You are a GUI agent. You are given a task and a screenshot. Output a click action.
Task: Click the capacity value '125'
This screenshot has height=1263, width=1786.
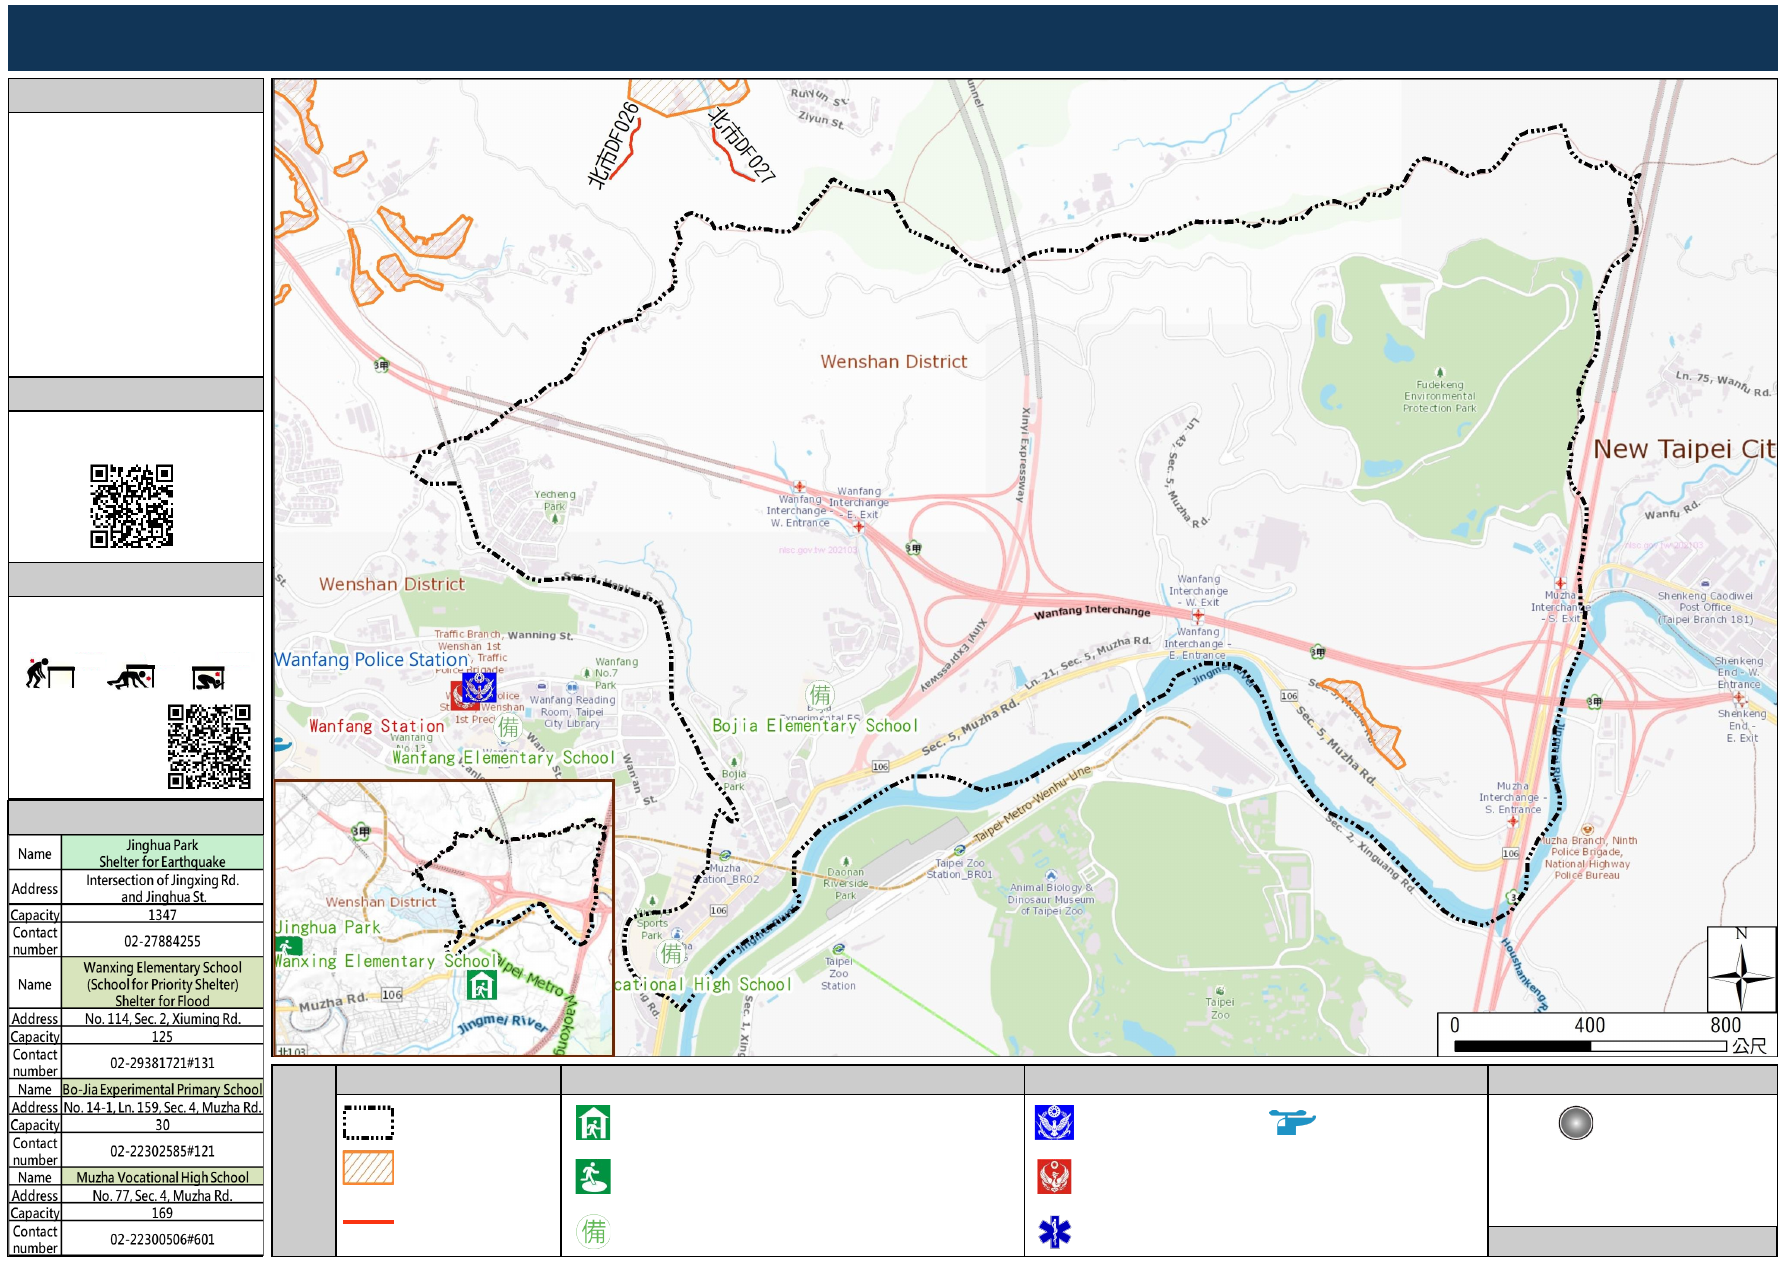(x=162, y=1037)
